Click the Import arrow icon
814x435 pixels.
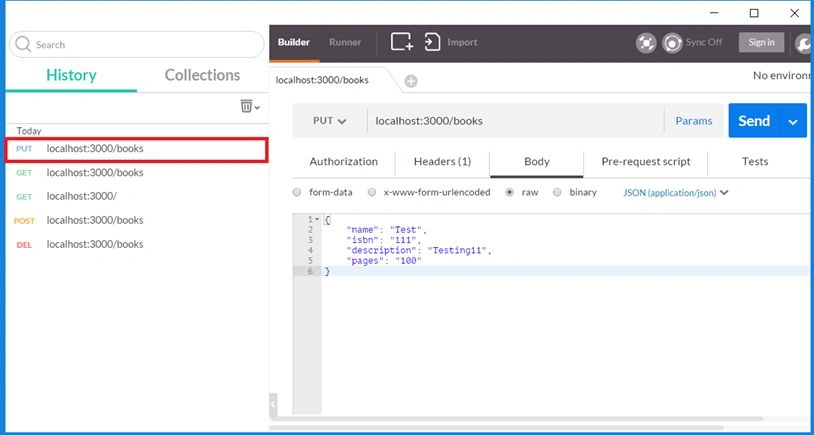(x=432, y=42)
